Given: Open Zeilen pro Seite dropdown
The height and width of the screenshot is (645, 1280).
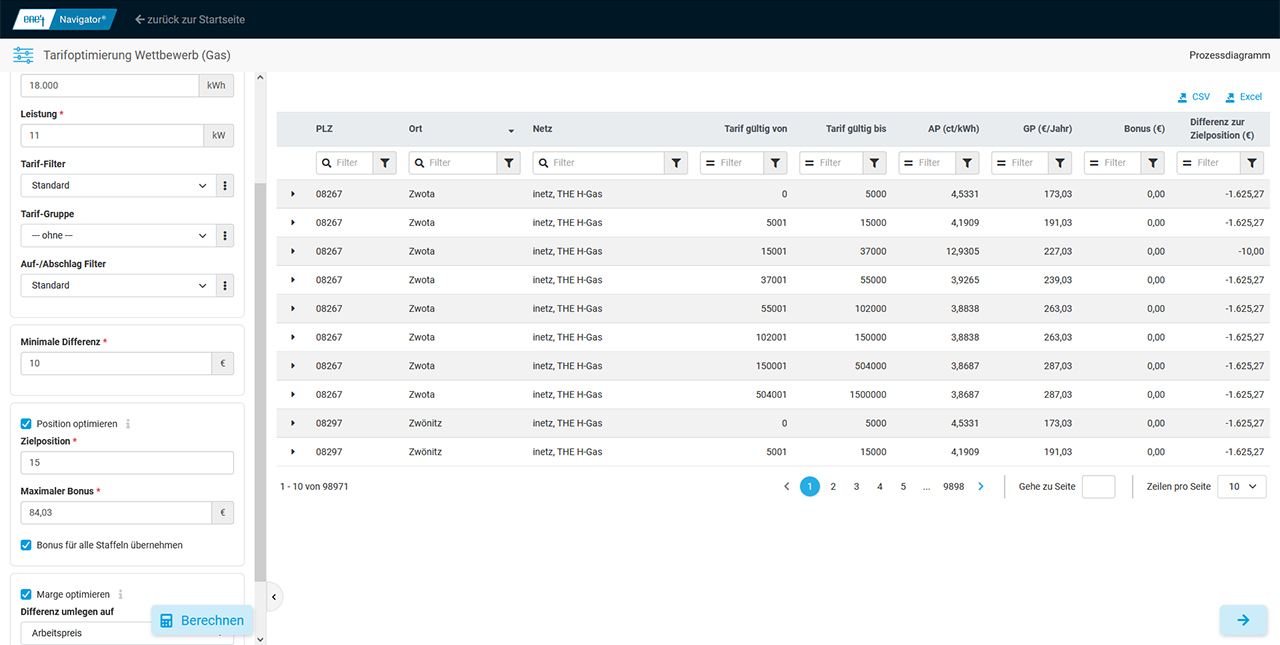Looking at the screenshot, I should click(1241, 487).
